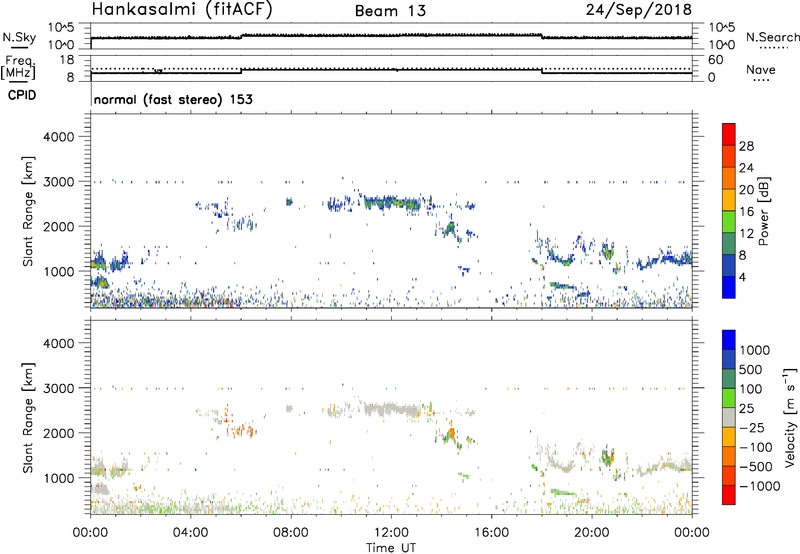Viewport: 800px width, 554px height.
Task: Click the "12:00" time tick label
Action: tap(391, 533)
